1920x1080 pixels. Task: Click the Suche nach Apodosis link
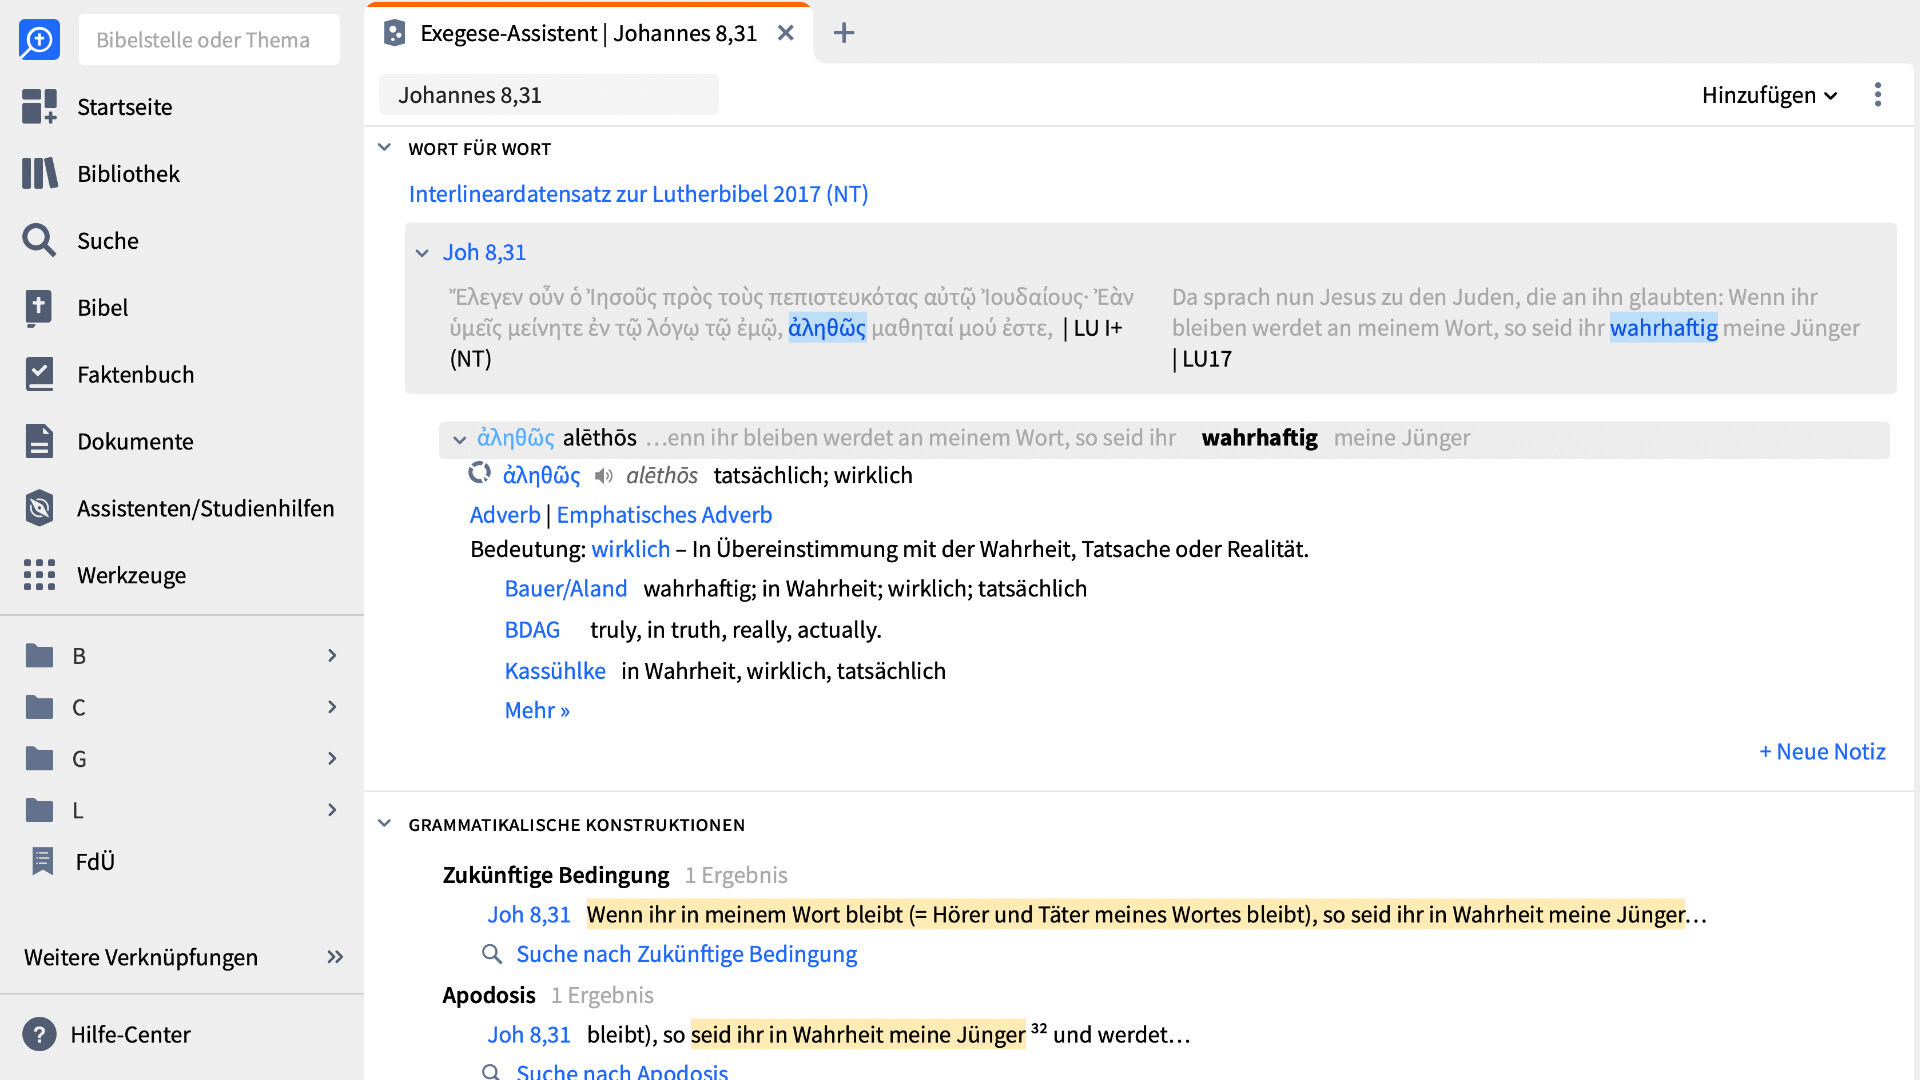pyautogui.click(x=622, y=1071)
